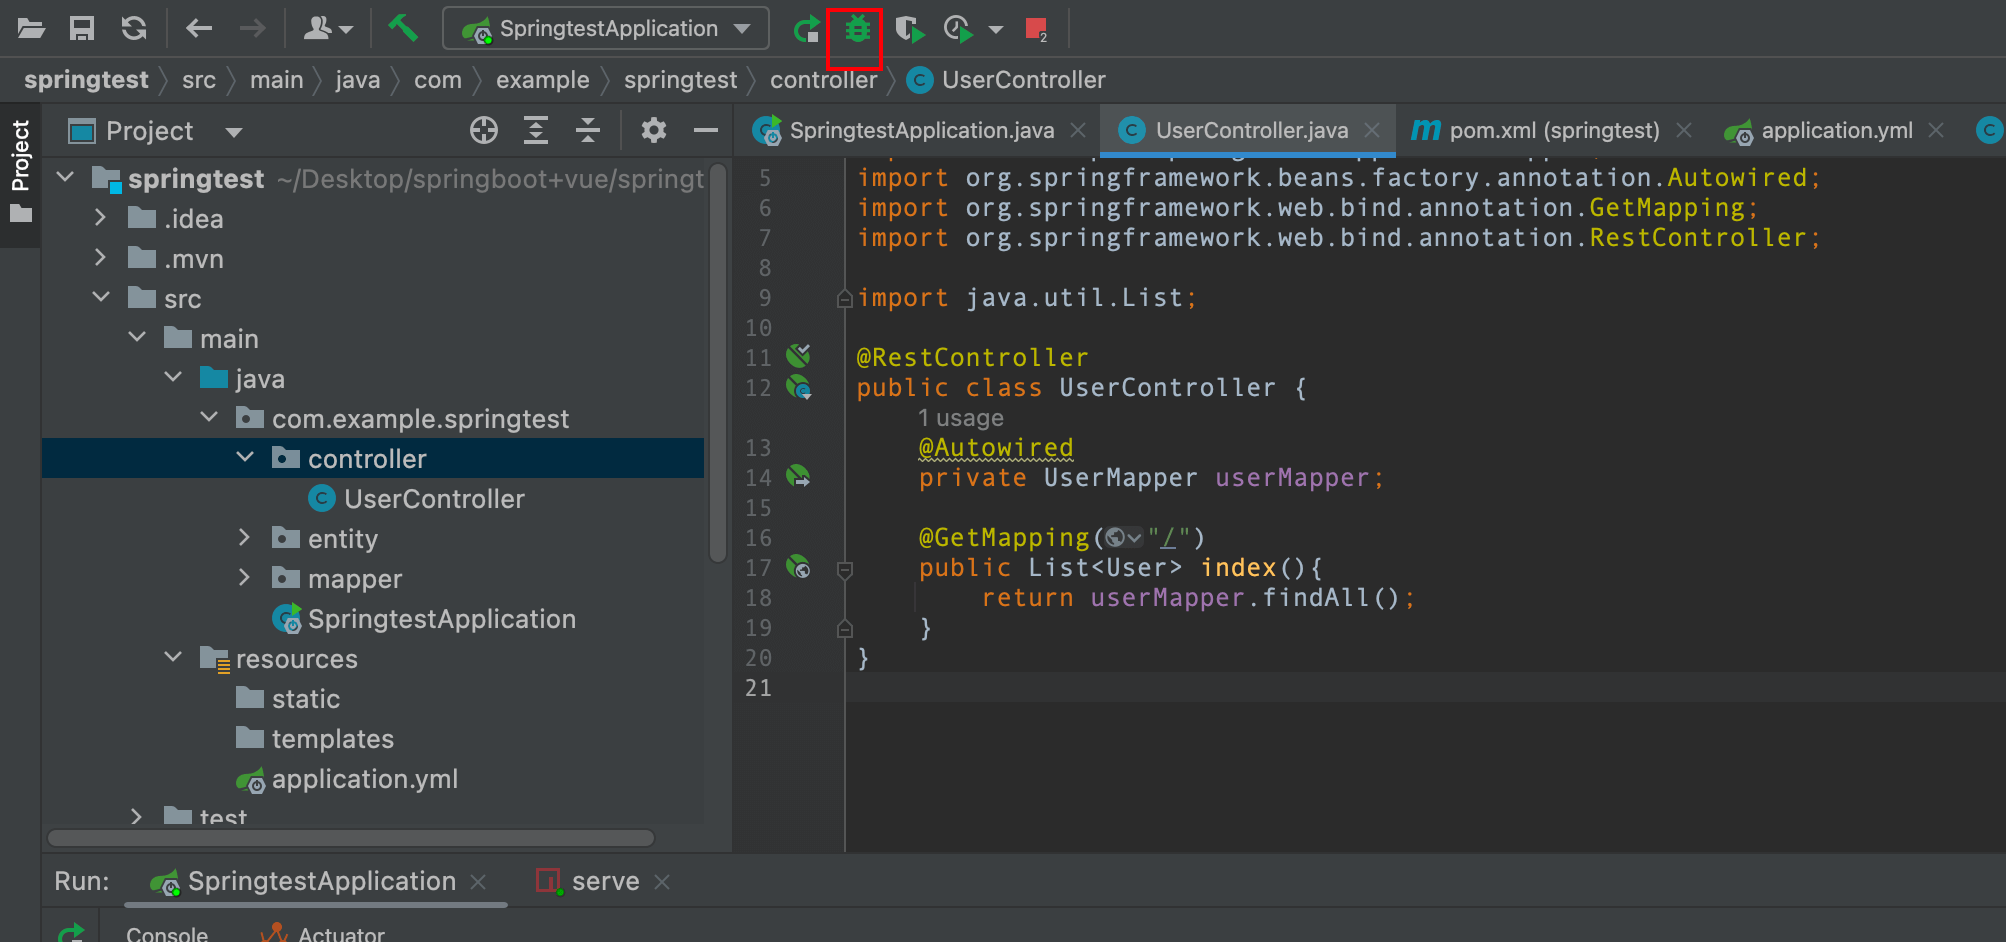Close the SpringtestApplication.java tab
2006x942 pixels.
[x=1078, y=131]
